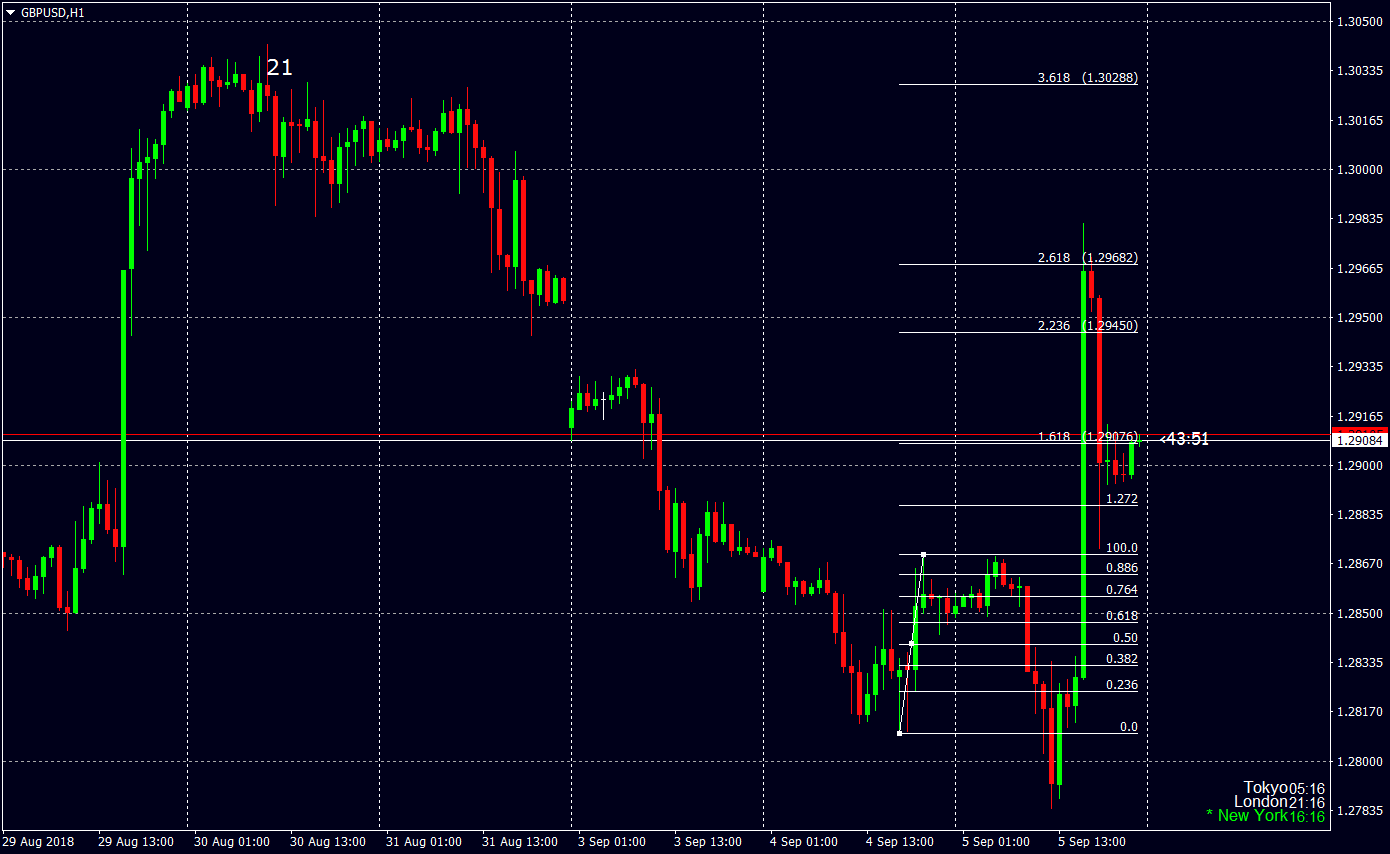Click the 0.618 Fibonacci retracement label
Image resolution: width=1390 pixels, height=854 pixels.
click(x=1122, y=615)
